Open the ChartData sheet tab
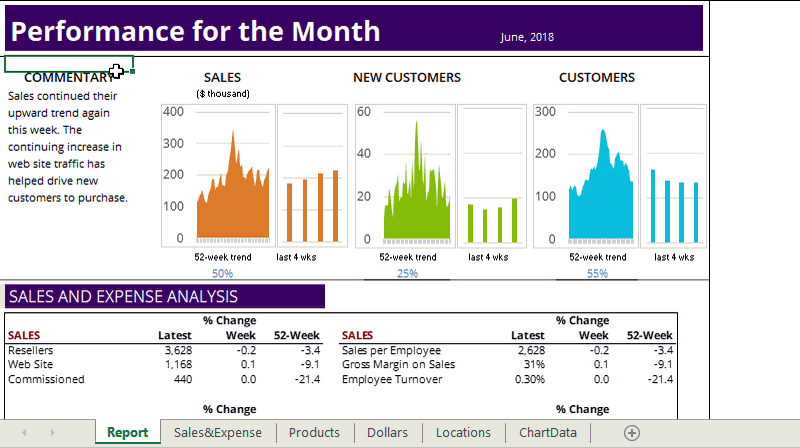 point(547,433)
